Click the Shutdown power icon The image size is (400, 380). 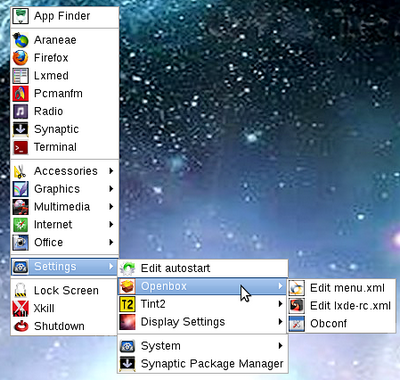[x=20, y=326]
